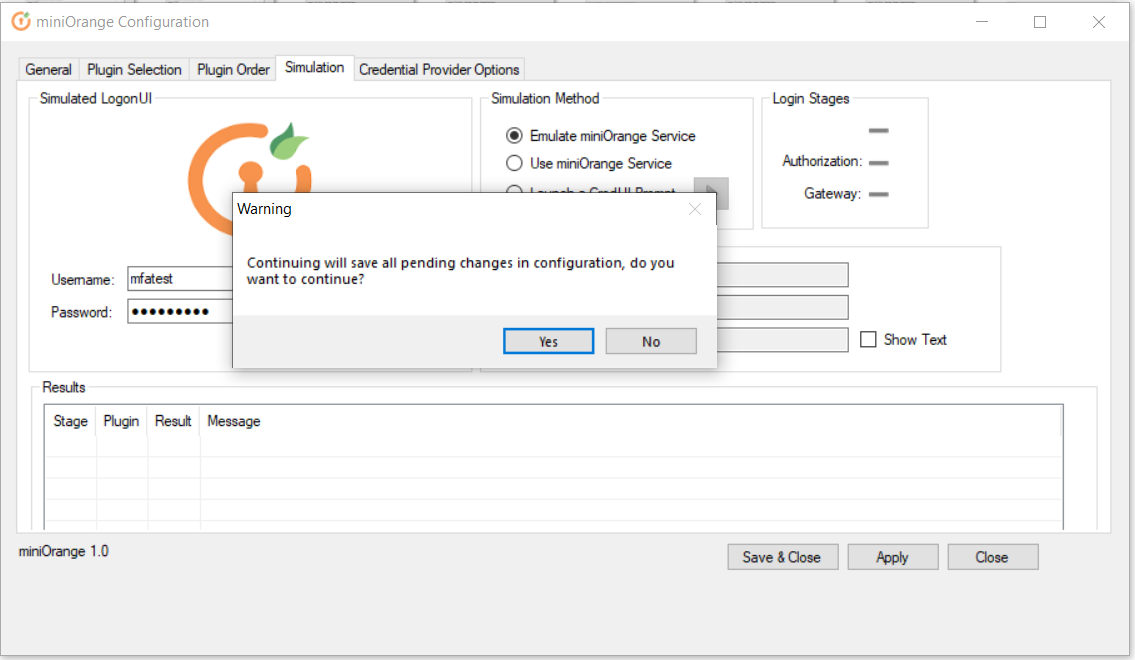Click the Close button at bottom
Image resolution: width=1135 pixels, height=660 pixels.
[992, 557]
